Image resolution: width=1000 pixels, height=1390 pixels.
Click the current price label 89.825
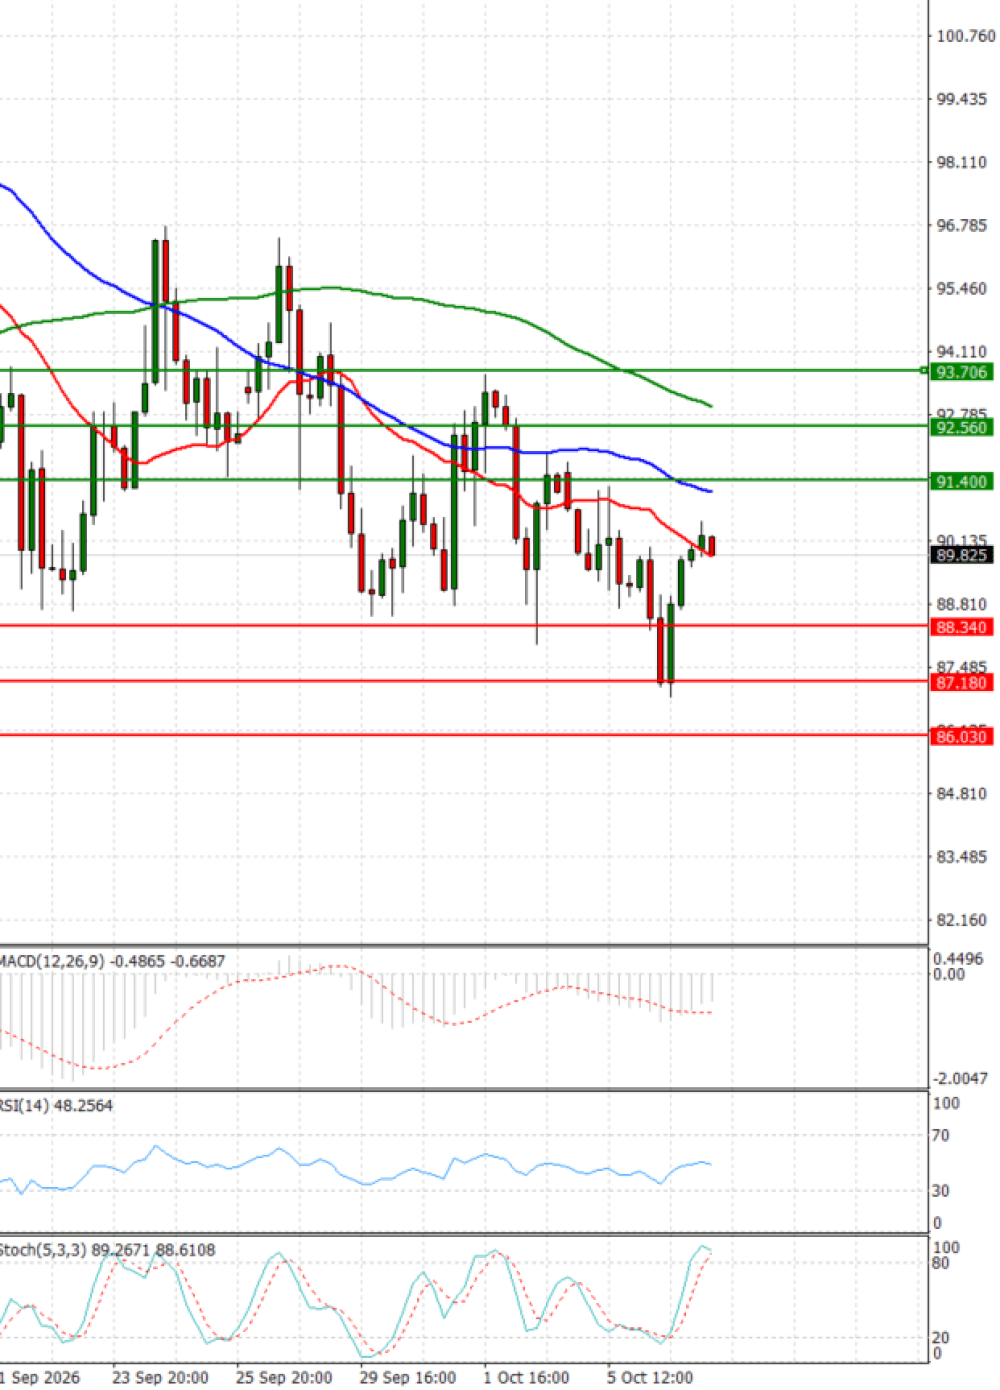click(961, 555)
